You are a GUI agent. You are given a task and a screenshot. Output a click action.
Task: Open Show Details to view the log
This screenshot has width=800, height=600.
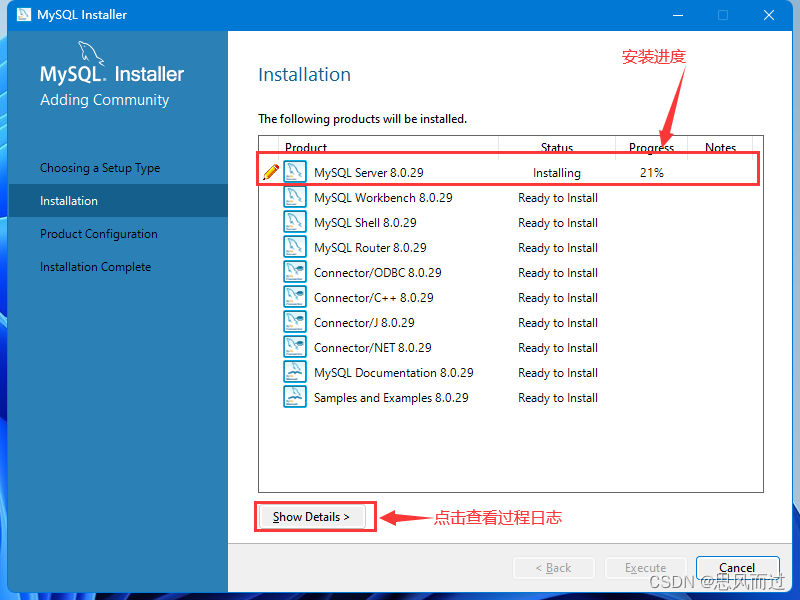[311, 517]
